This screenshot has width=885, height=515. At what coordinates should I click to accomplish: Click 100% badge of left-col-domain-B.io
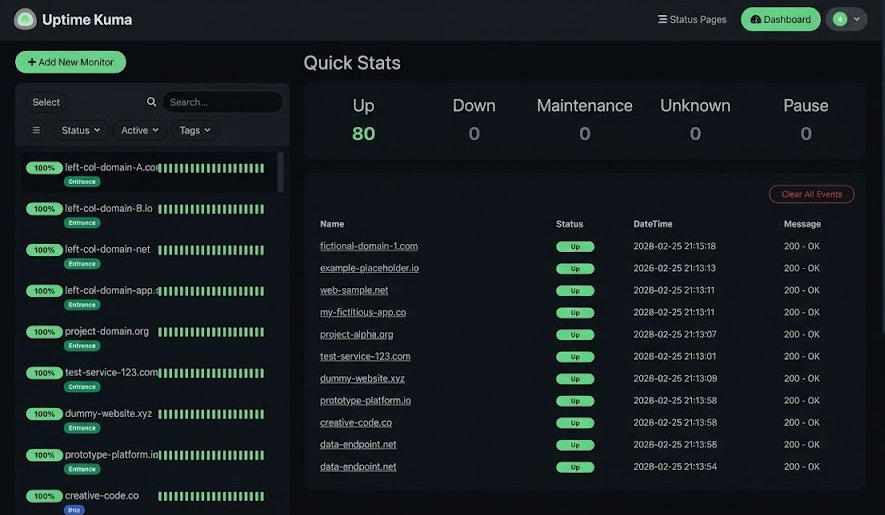coord(44,209)
